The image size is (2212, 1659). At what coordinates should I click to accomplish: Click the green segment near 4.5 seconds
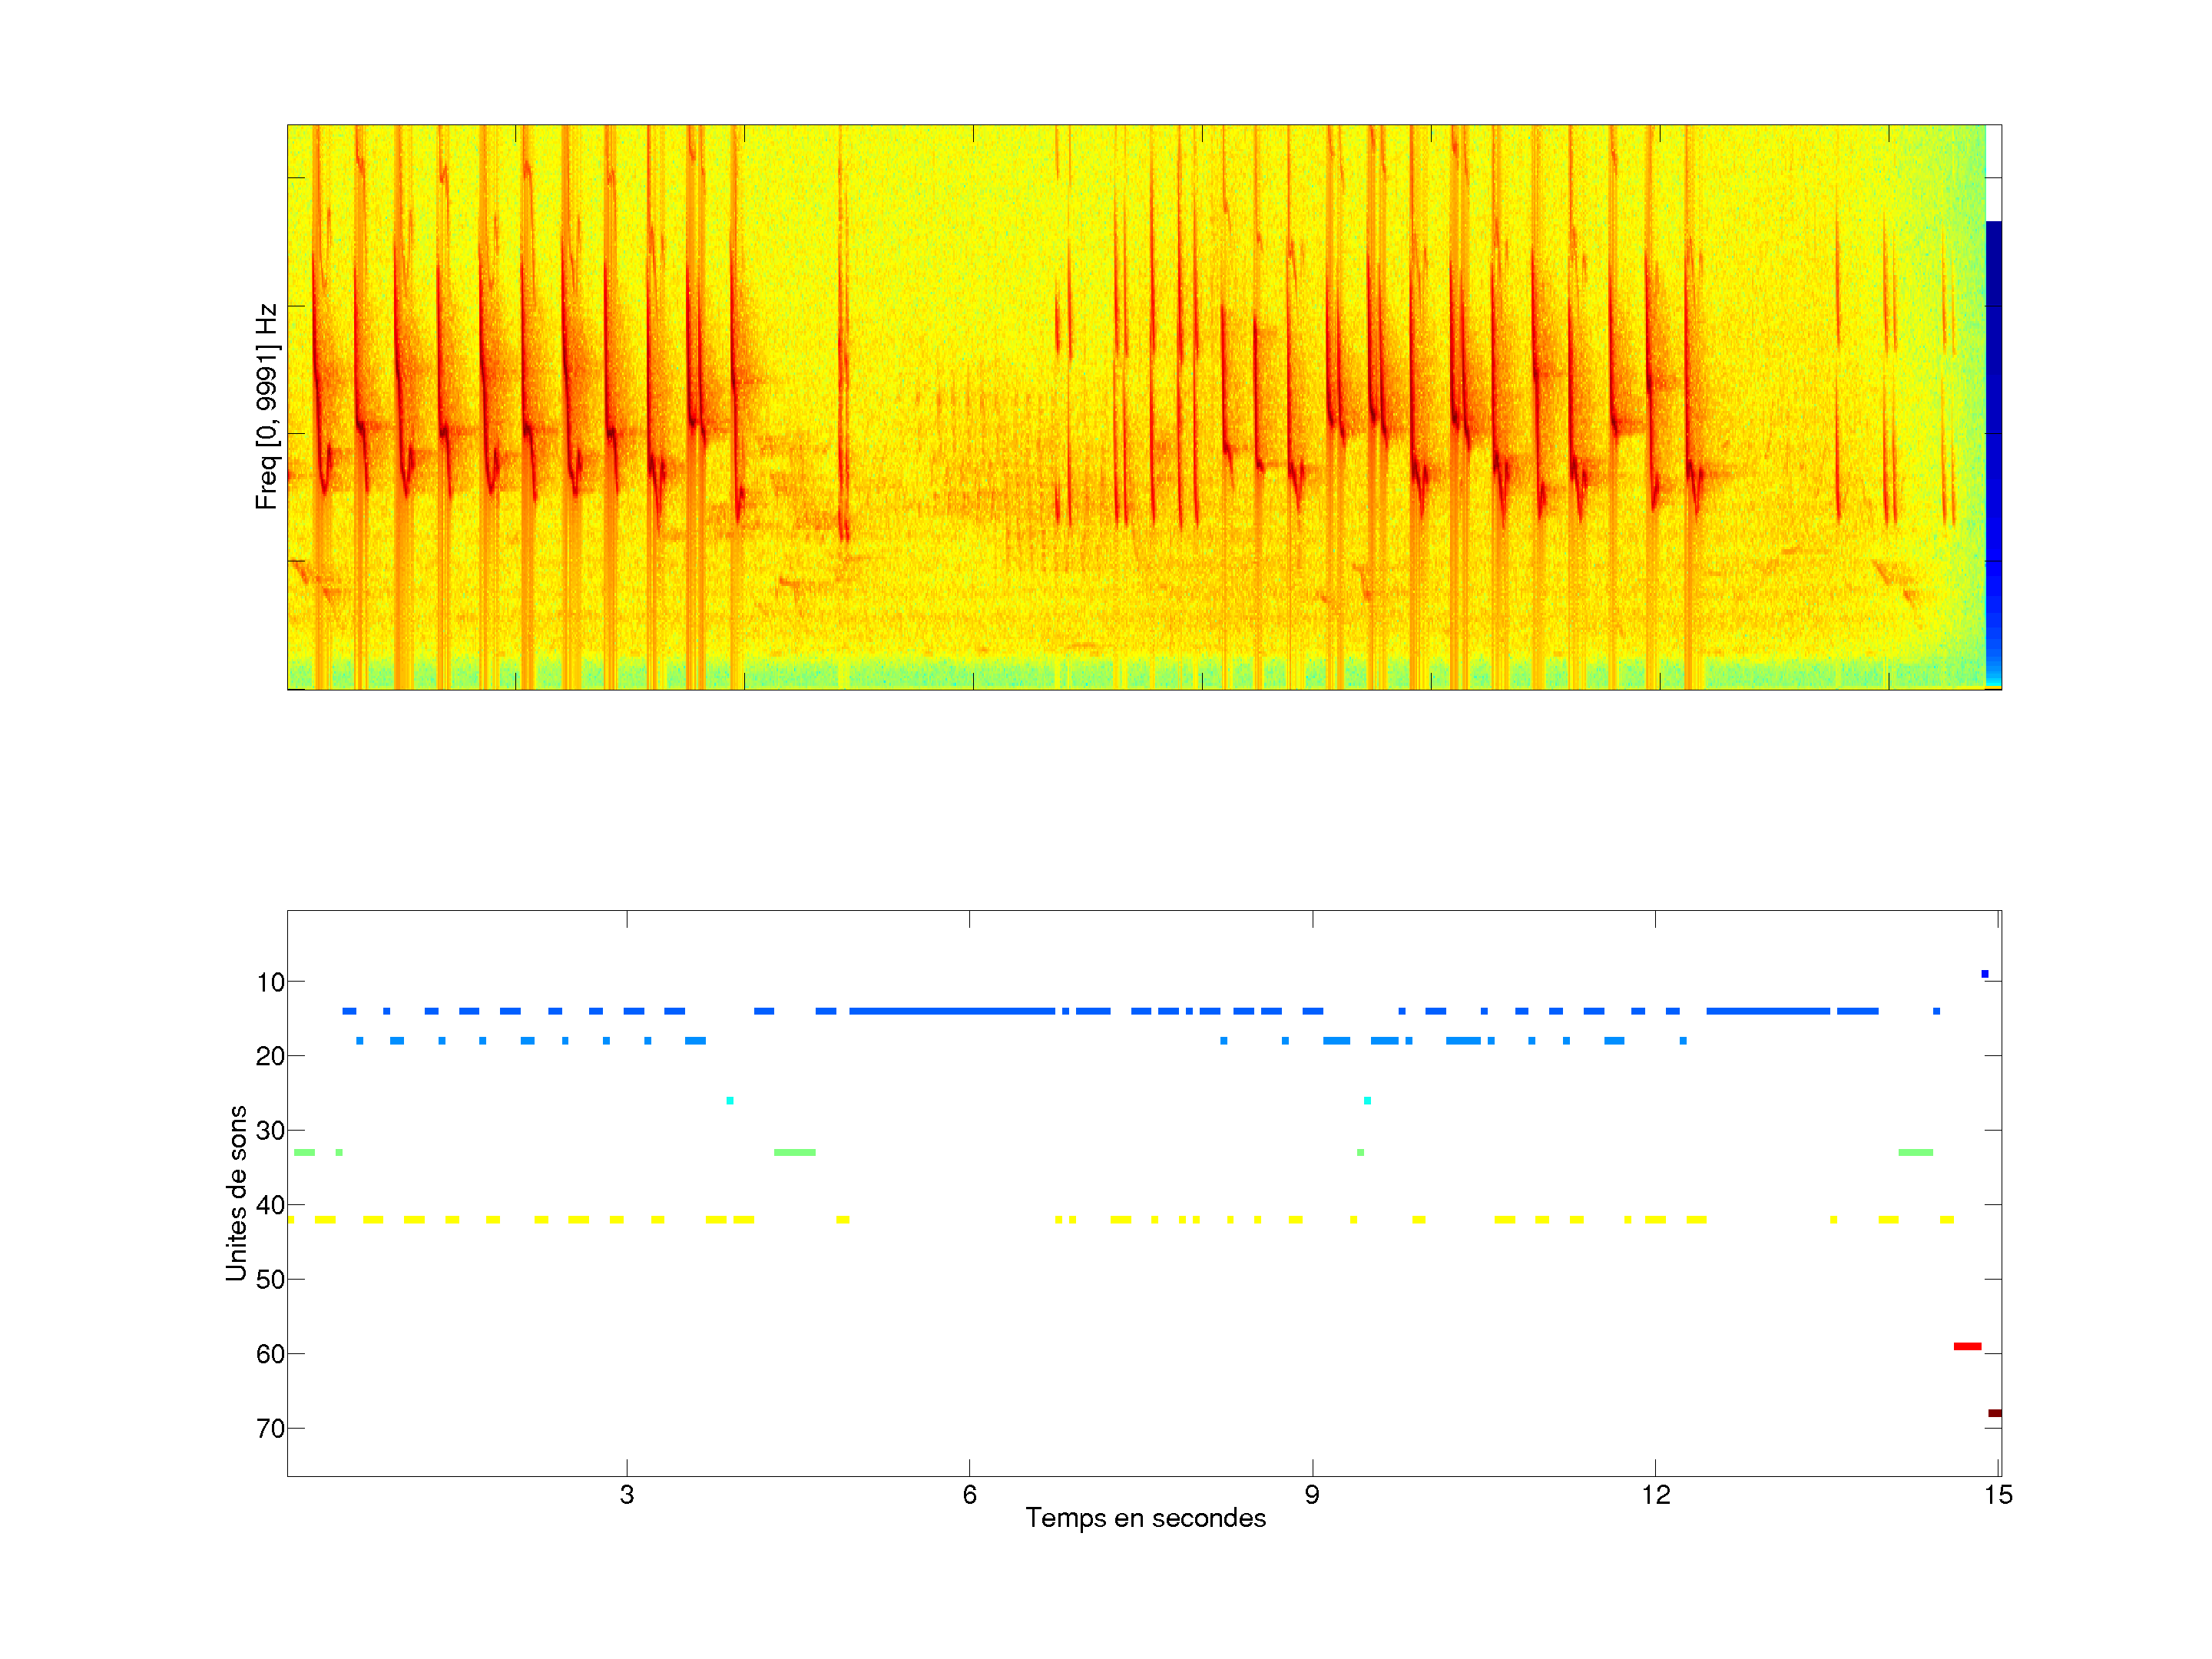794,1153
